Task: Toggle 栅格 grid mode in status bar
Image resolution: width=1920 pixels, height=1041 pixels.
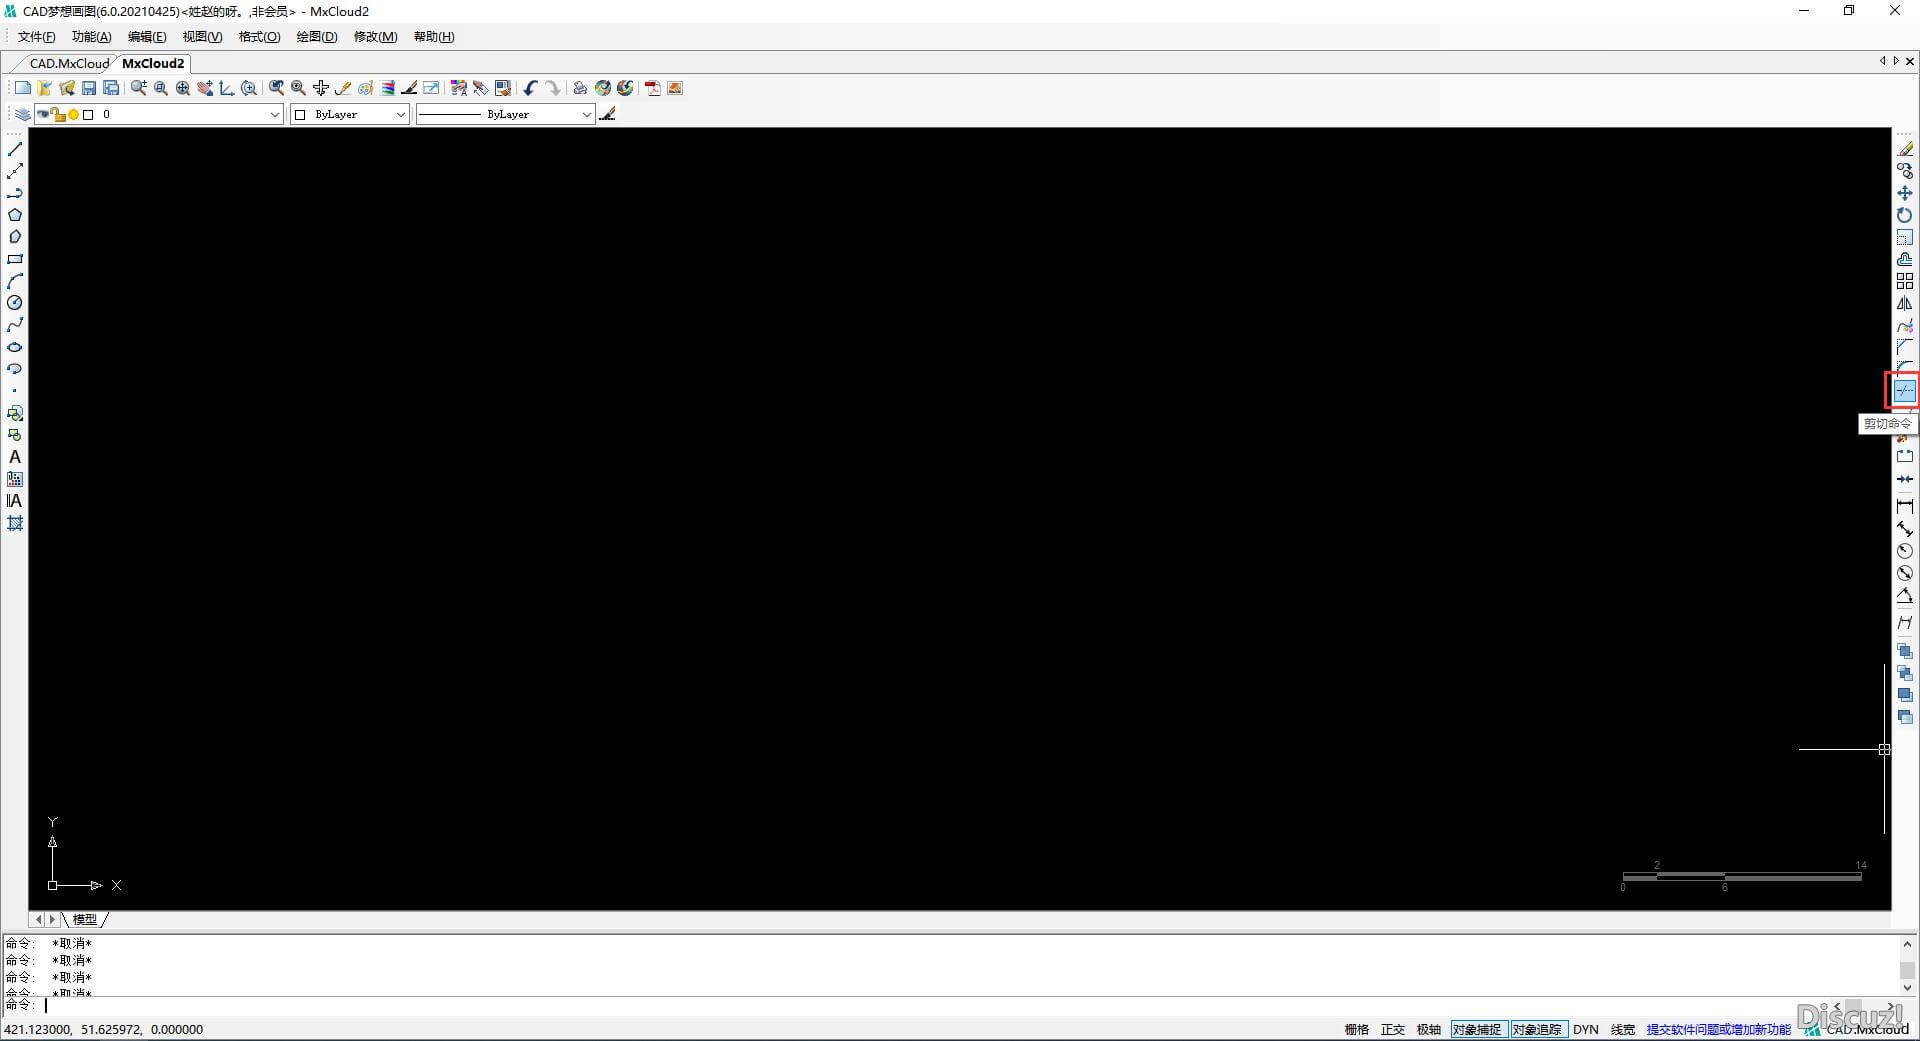Action: click(x=1357, y=1029)
